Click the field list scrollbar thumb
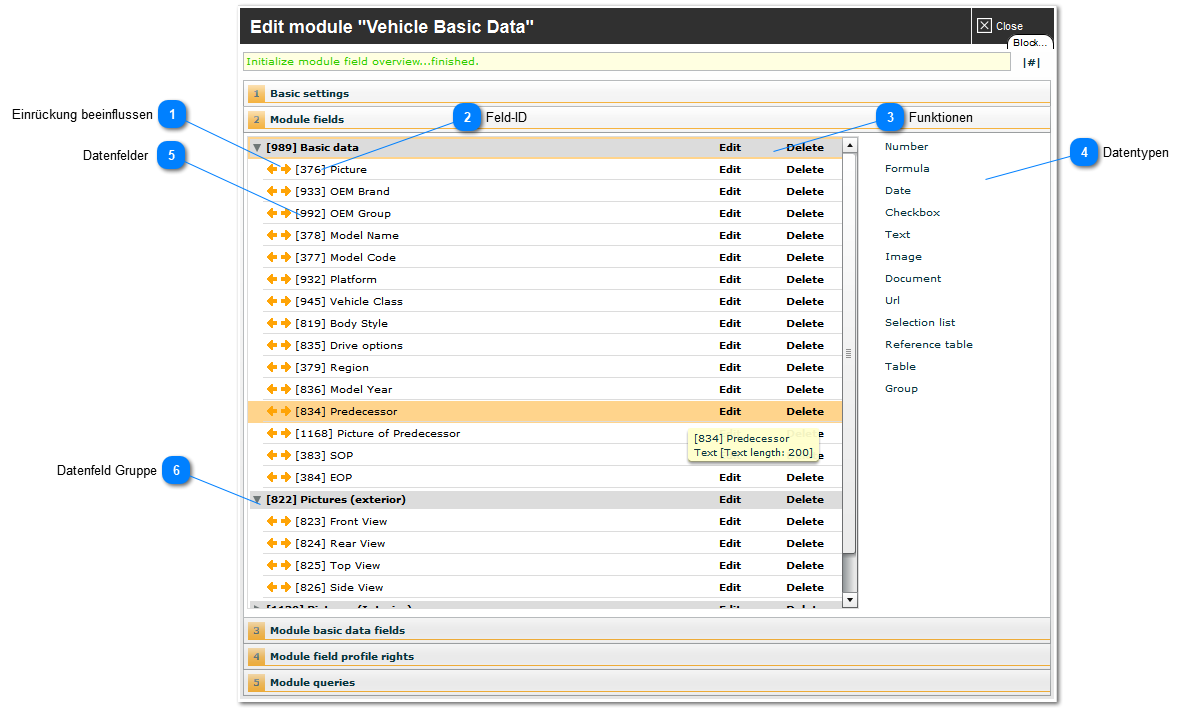Viewport: 1185px width, 711px height. (x=849, y=353)
